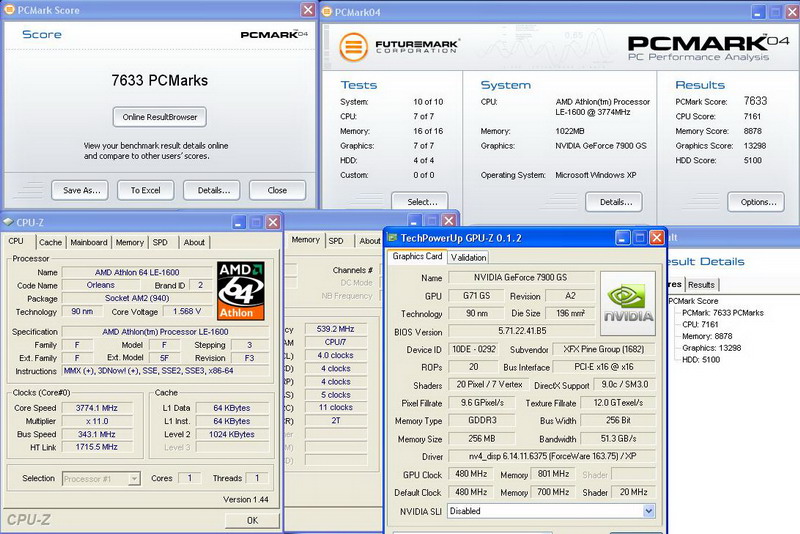The width and height of the screenshot is (800, 534).
Task: Select the CPU: 7161 tree row
Action: point(700,324)
